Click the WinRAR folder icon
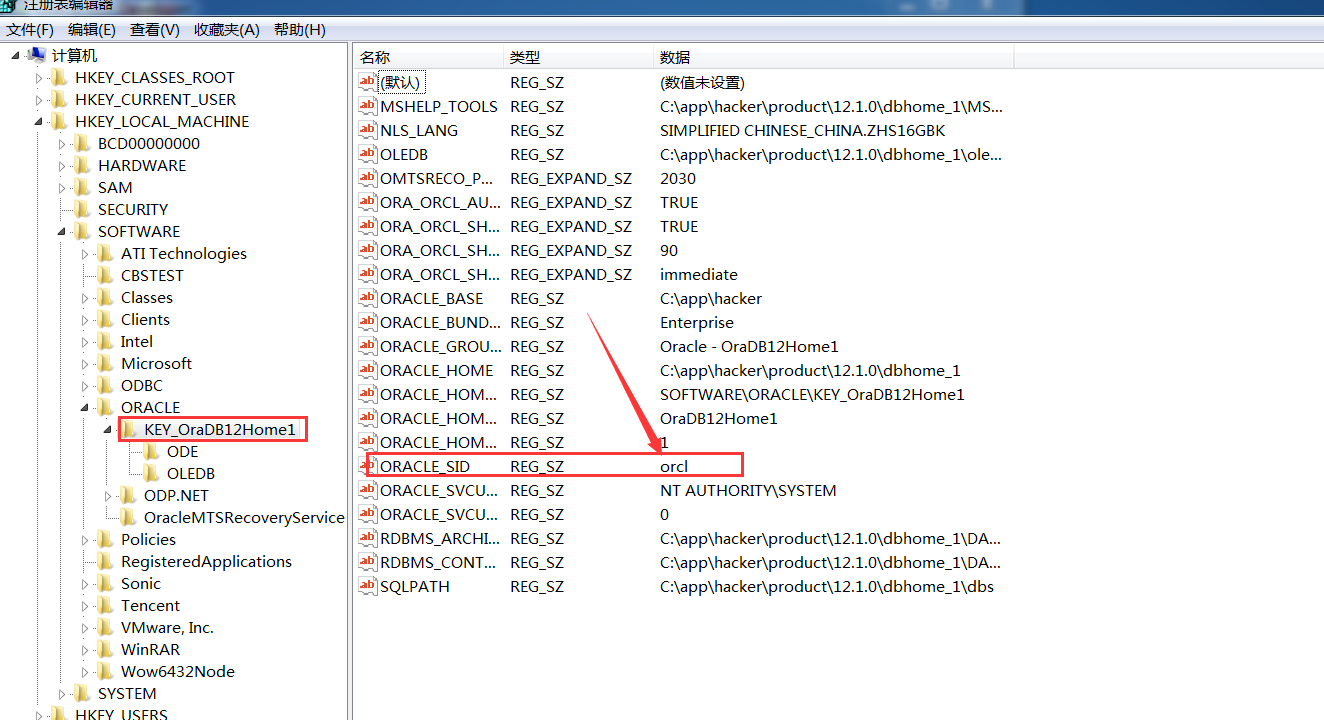 [x=106, y=649]
